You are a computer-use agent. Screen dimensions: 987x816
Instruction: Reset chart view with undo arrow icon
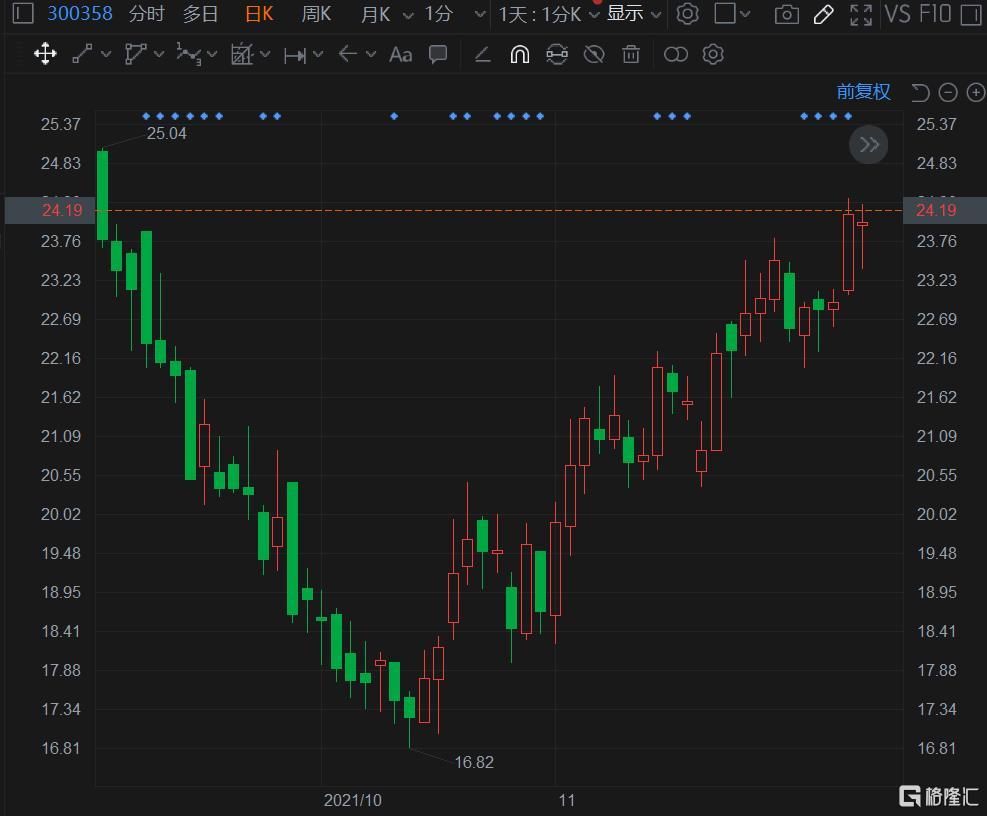(920, 93)
